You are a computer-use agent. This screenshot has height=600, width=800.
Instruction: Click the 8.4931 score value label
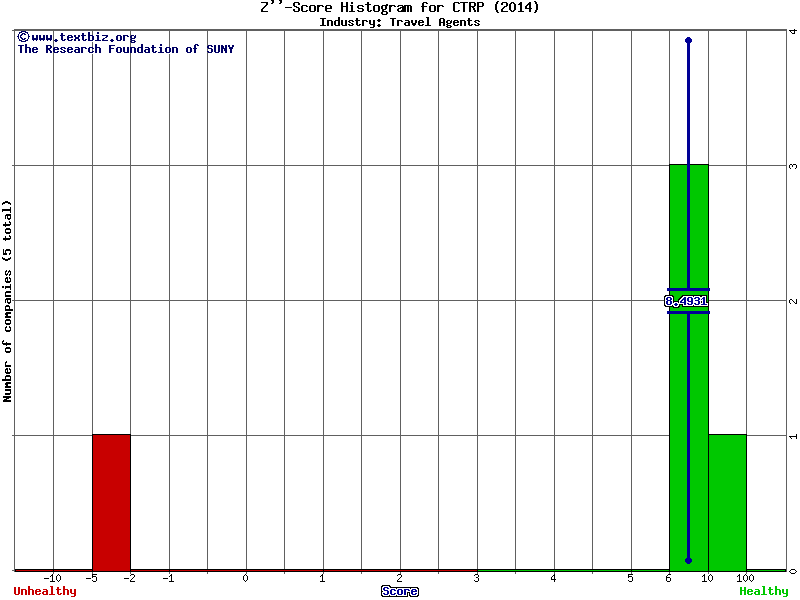click(687, 301)
